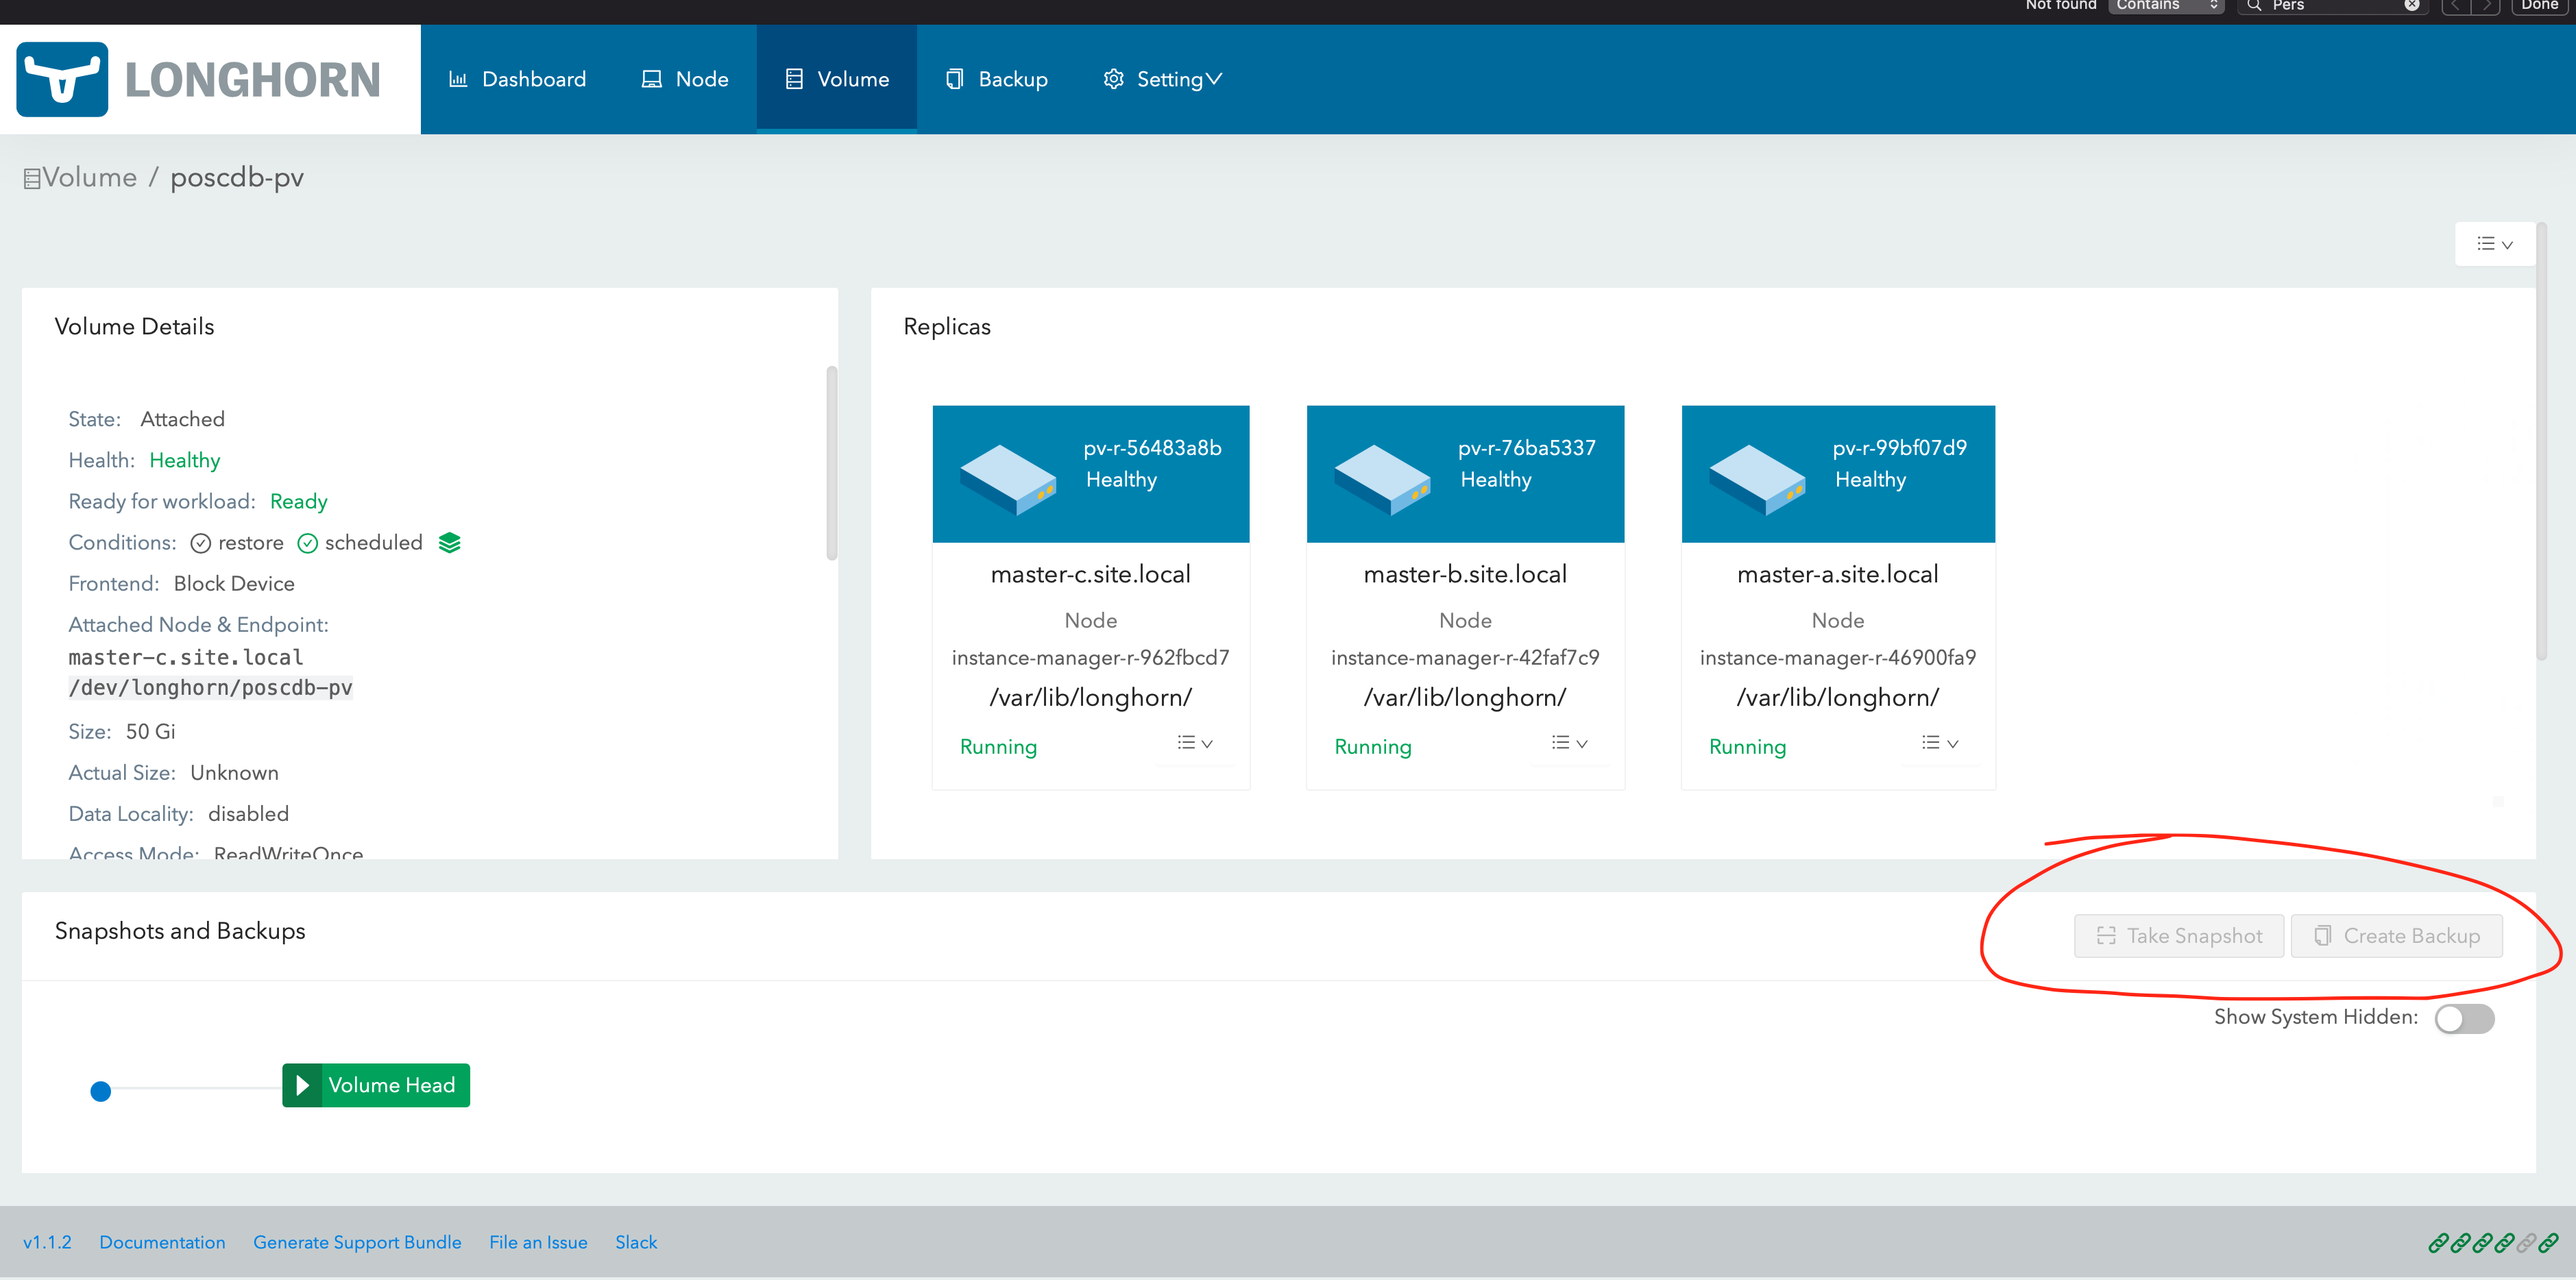Click the Generate Support Bundle link
The width and height of the screenshot is (2576, 1280).
pyautogui.click(x=357, y=1242)
